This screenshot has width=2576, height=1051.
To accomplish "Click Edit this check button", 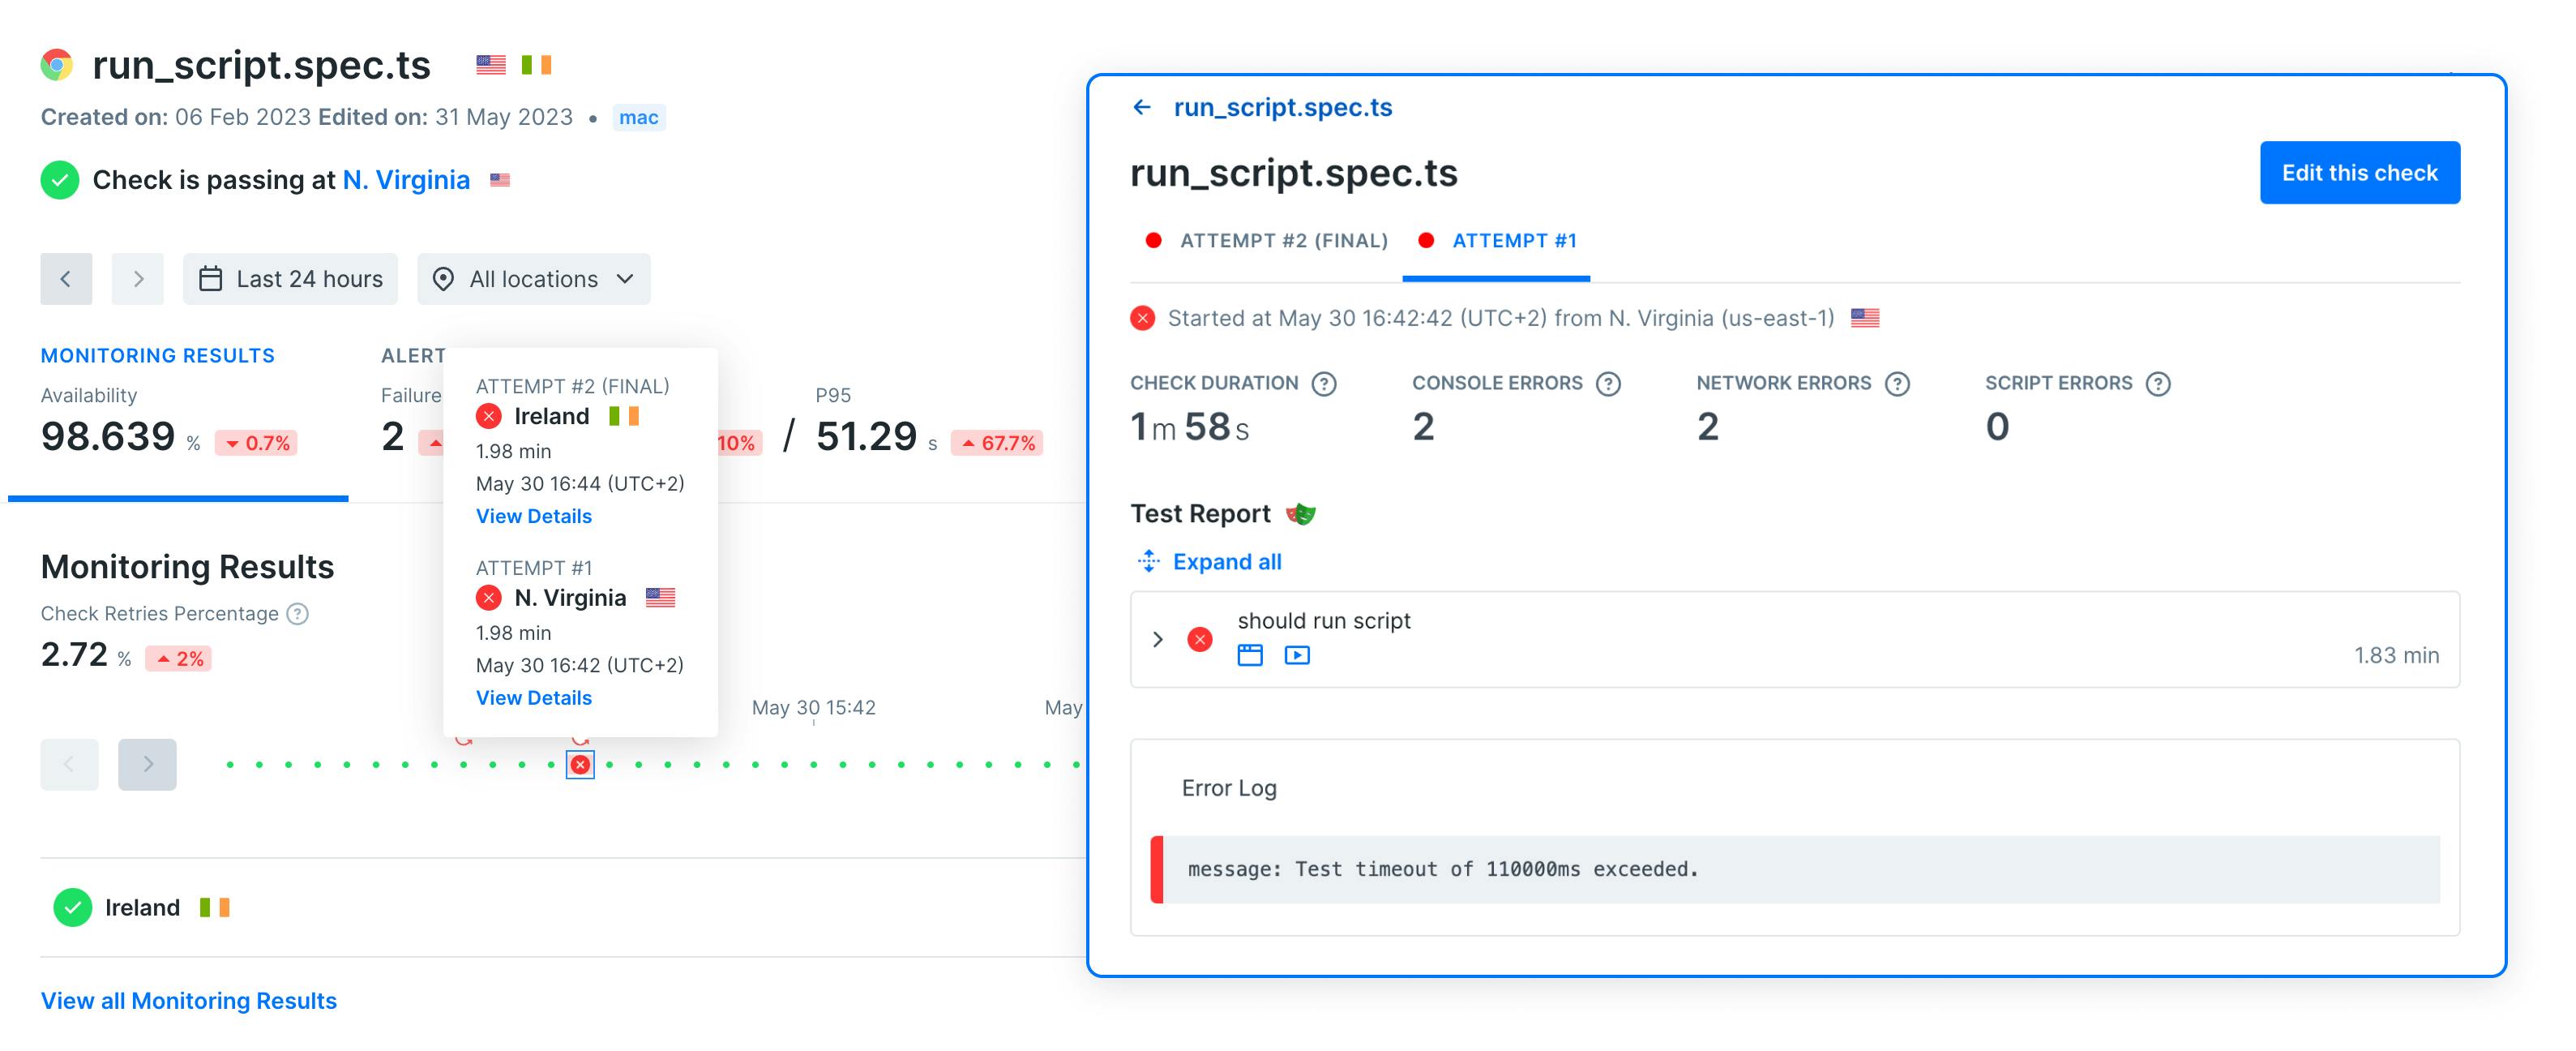I will tap(2360, 171).
